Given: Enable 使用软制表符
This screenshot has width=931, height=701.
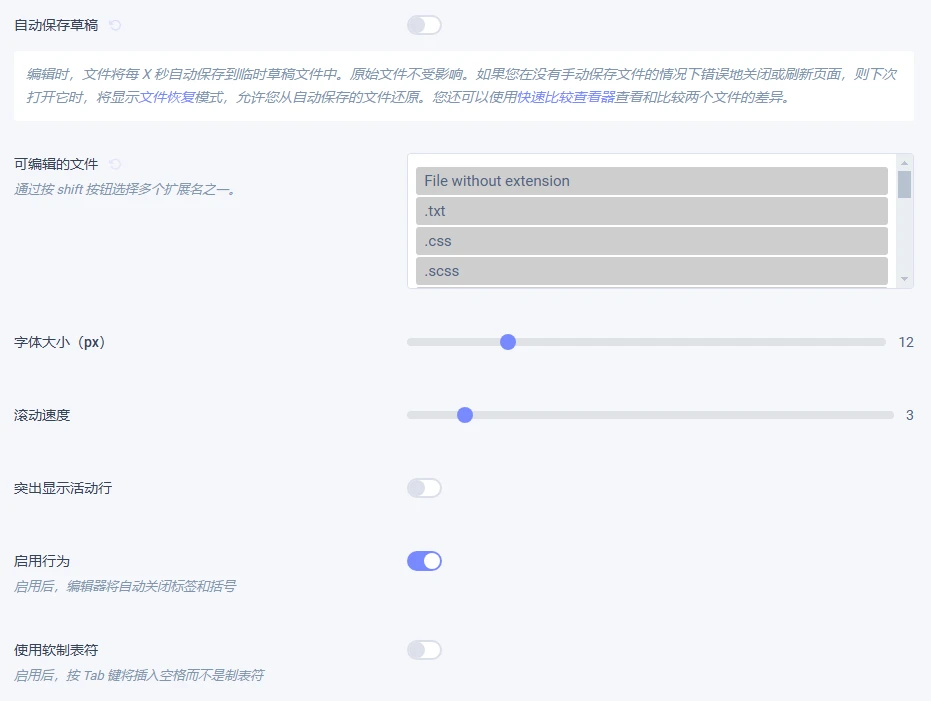Looking at the screenshot, I should point(423,649).
